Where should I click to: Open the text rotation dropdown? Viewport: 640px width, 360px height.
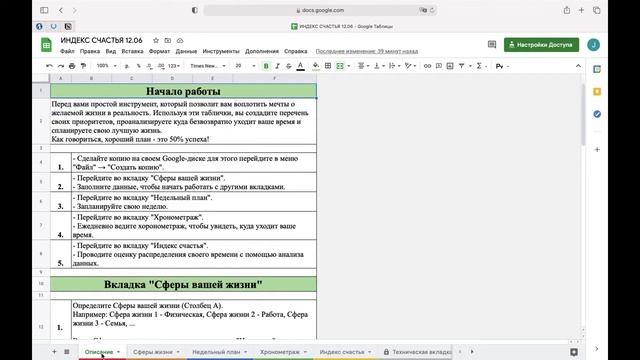(x=410, y=66)
